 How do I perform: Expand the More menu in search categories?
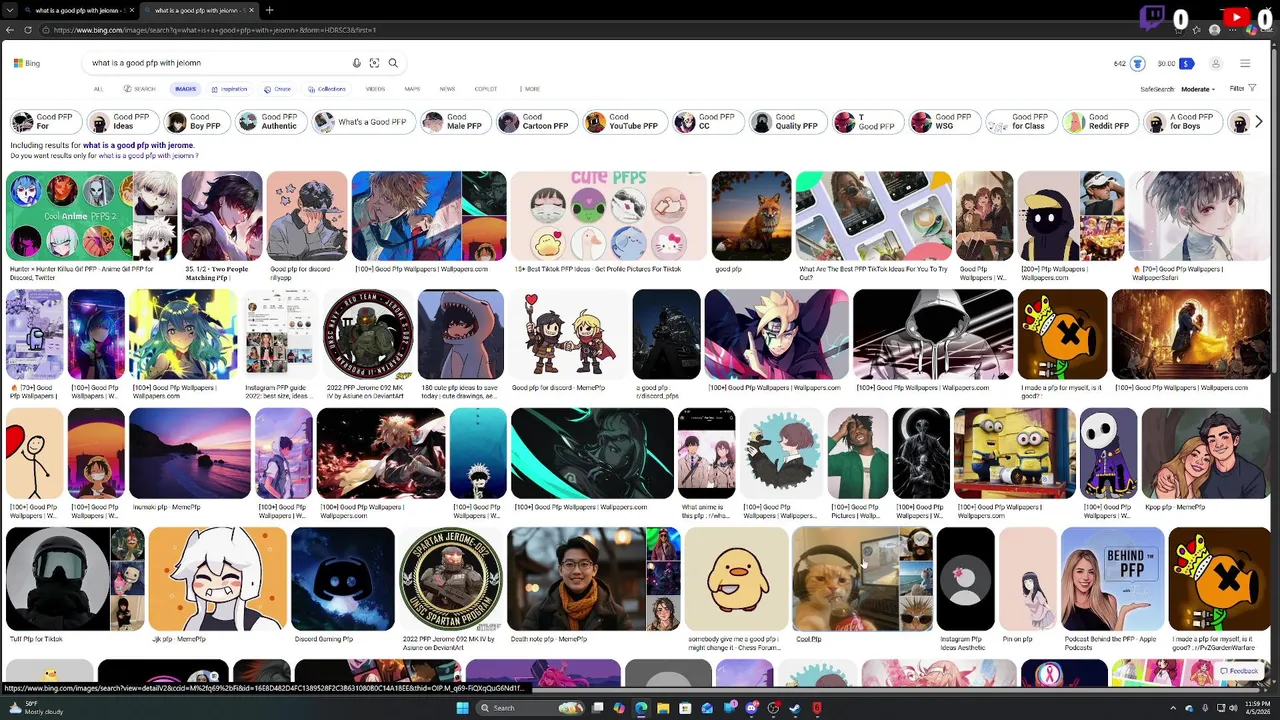(530, 89)
